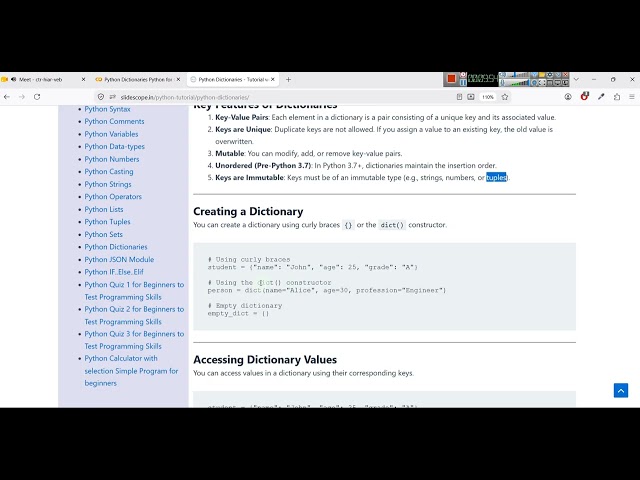Click the empty_dict = {} code line

(238, 313)
